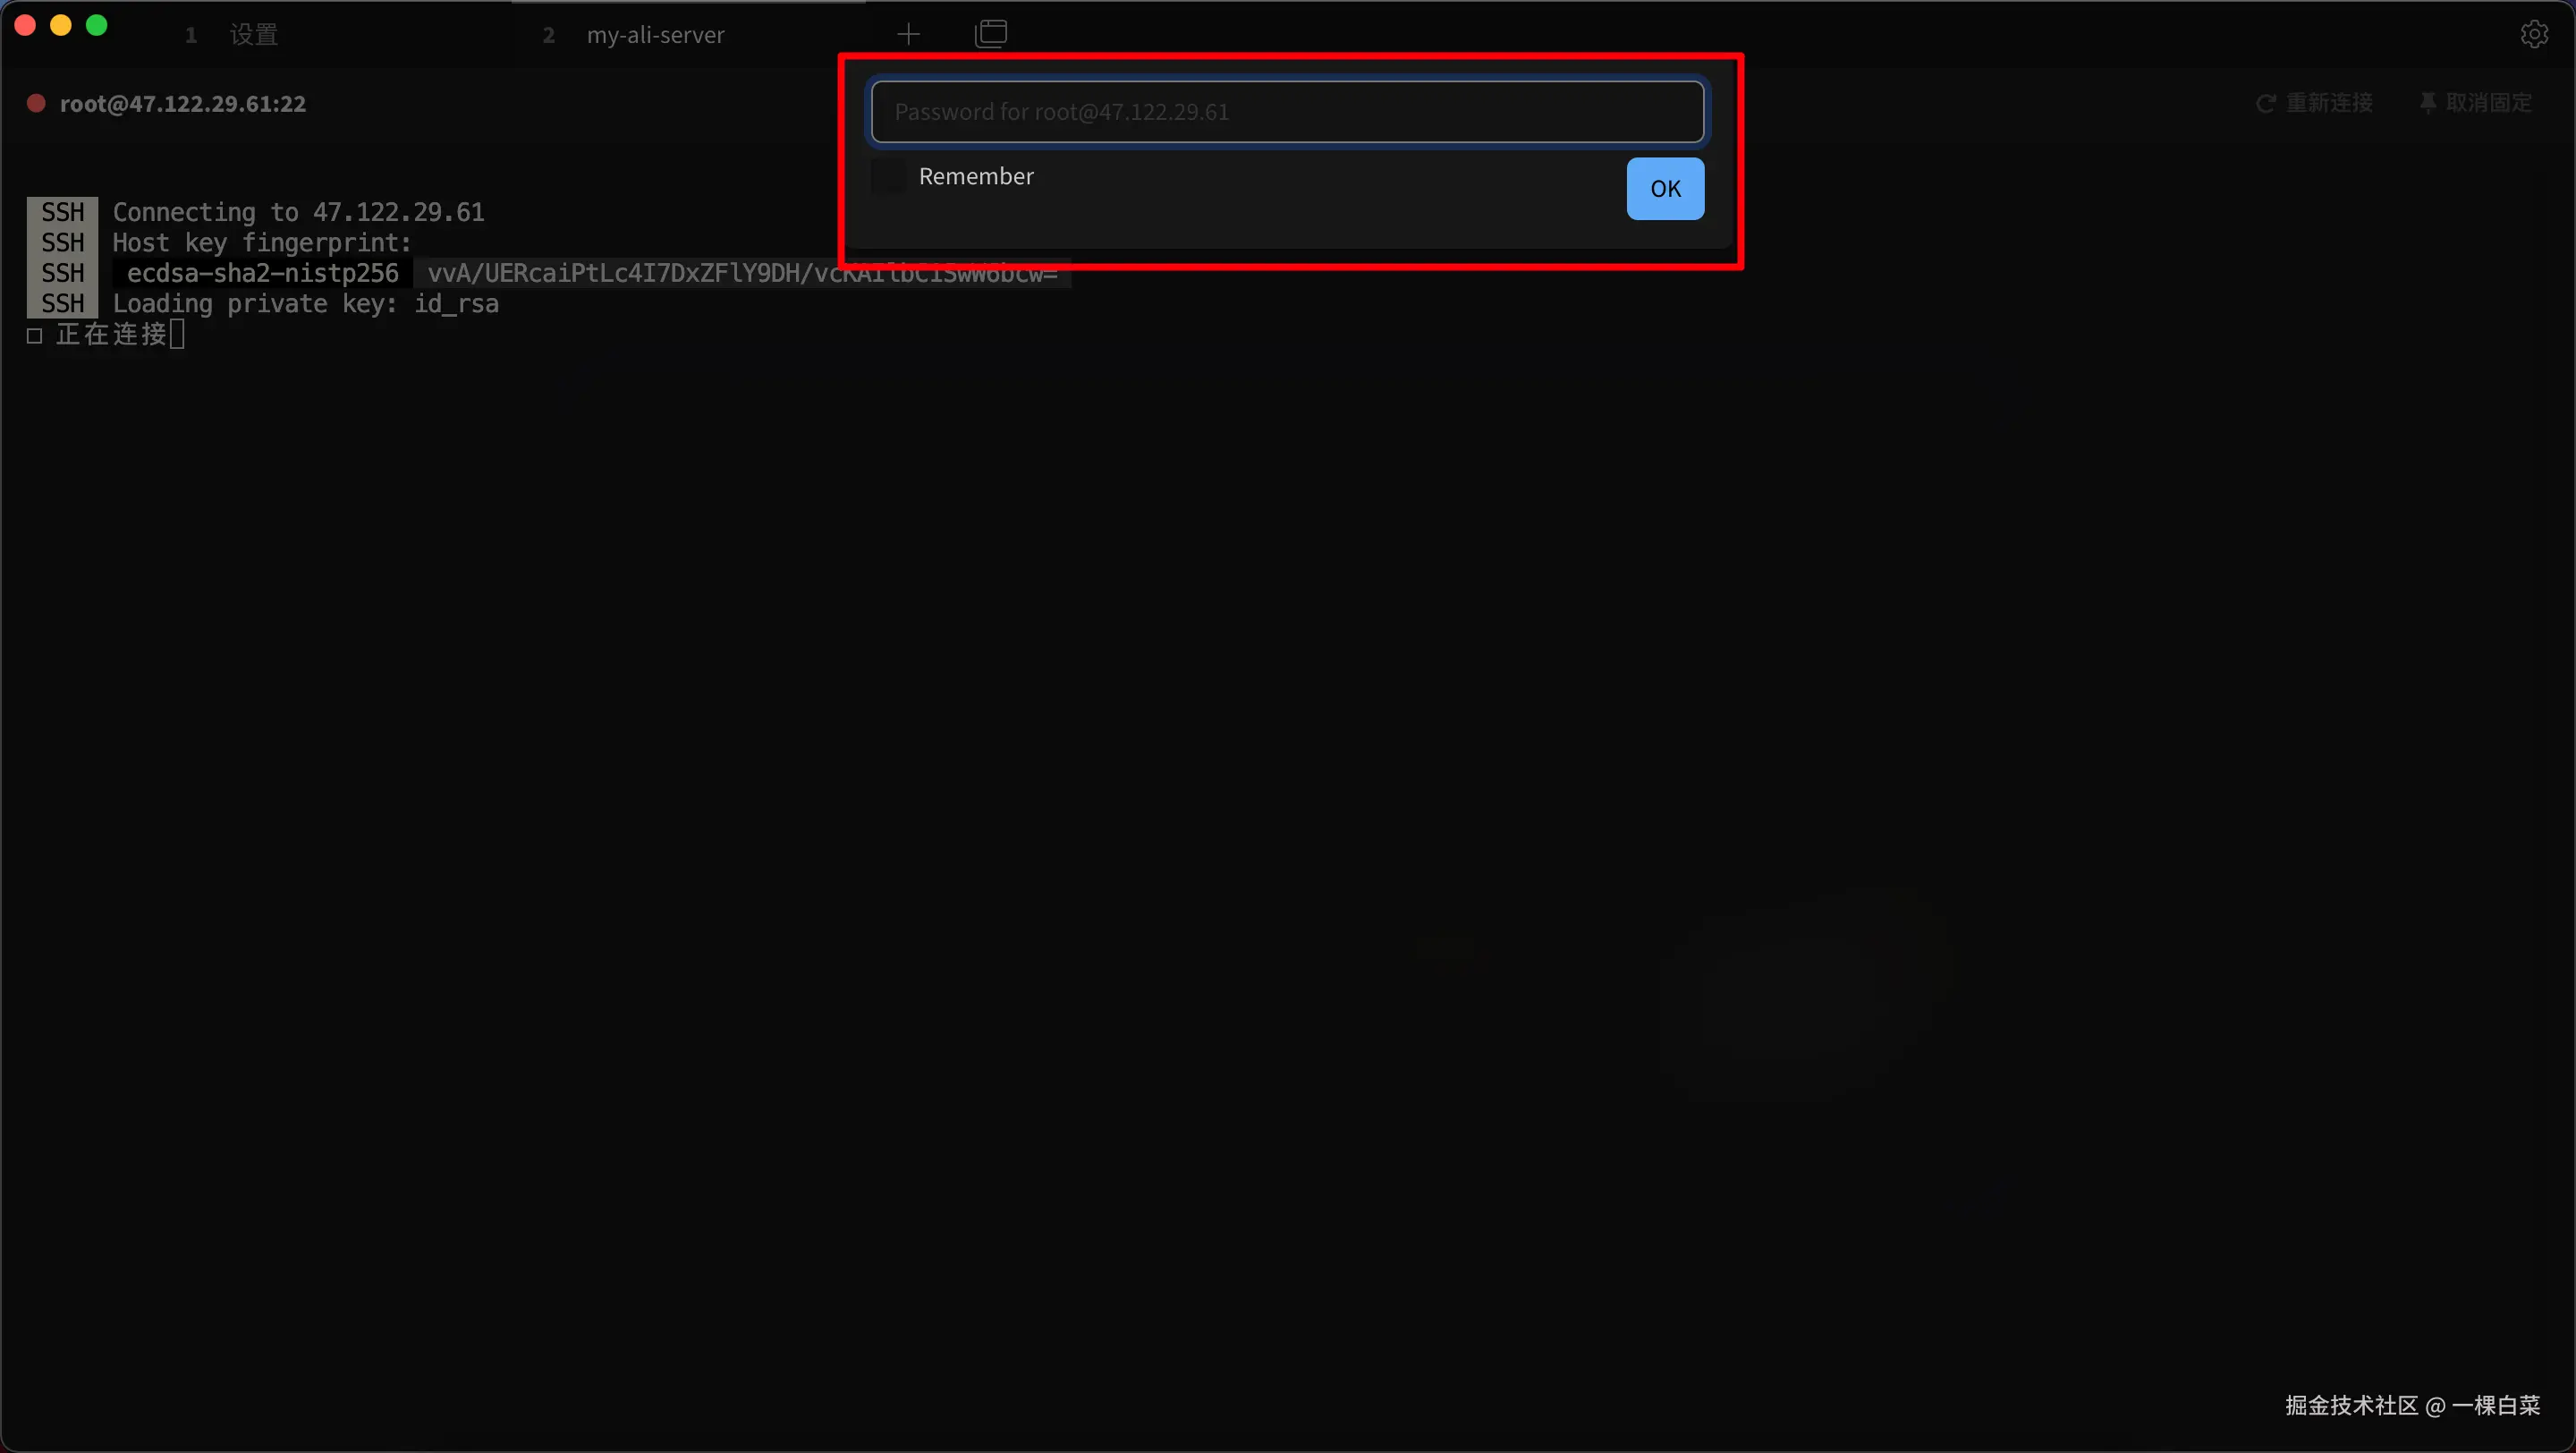Click the host key fingerprint hash string

click(x=620, y=274)
